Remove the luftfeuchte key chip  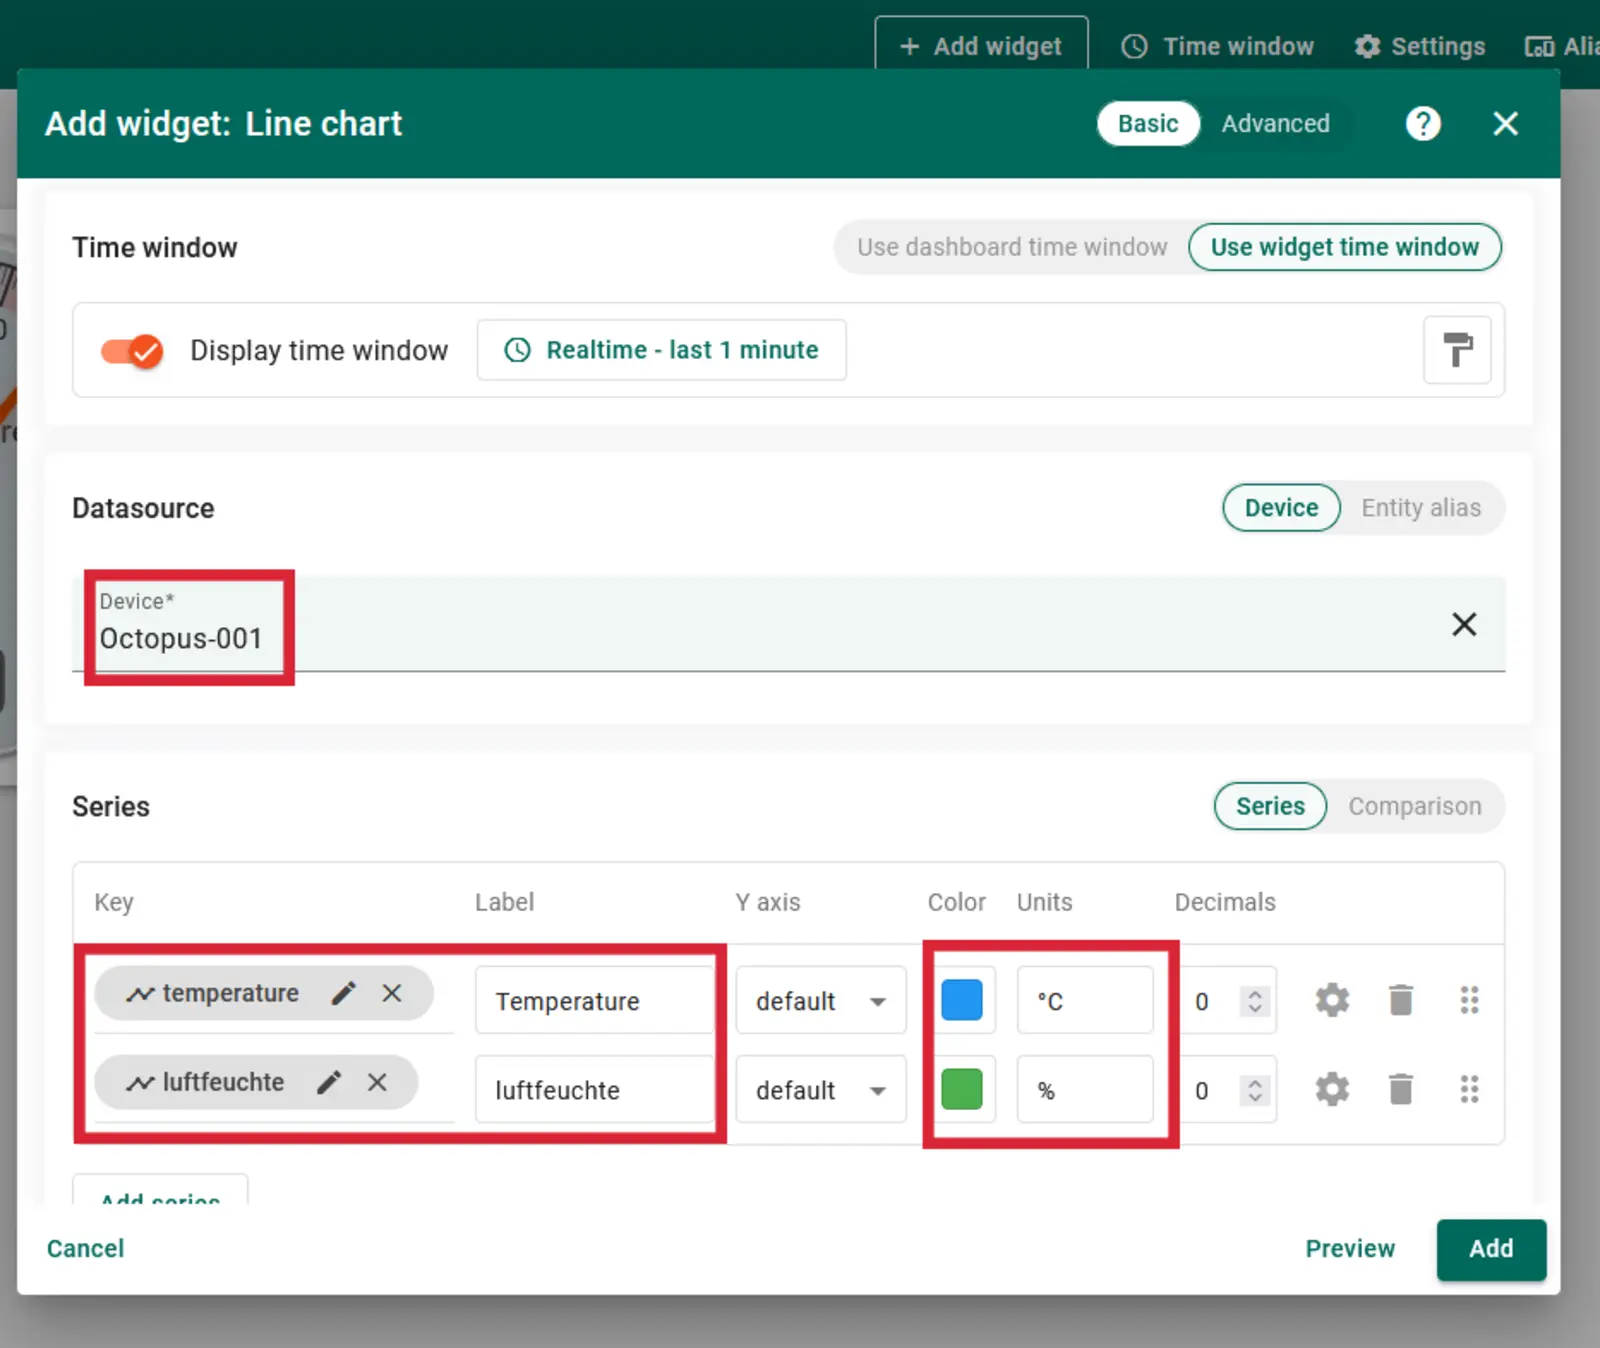[377, 1082]
